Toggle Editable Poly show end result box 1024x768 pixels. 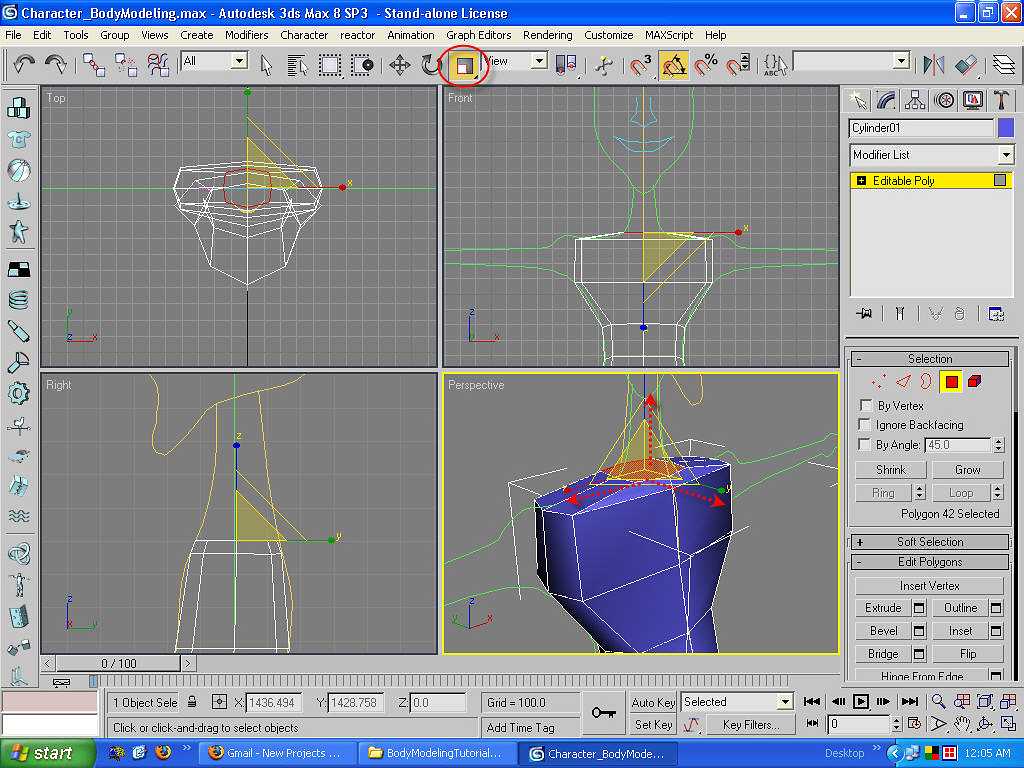[x=1000, y=180]
